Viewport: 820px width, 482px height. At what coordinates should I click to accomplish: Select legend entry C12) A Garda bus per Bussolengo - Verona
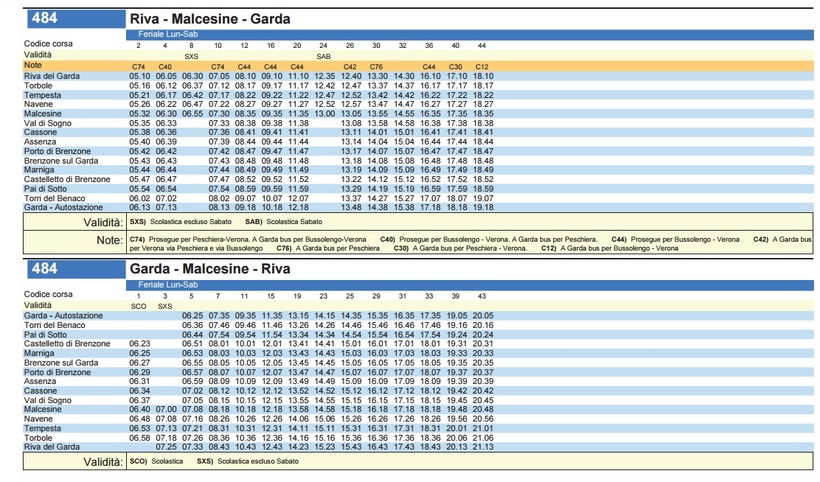pos(609,248)
